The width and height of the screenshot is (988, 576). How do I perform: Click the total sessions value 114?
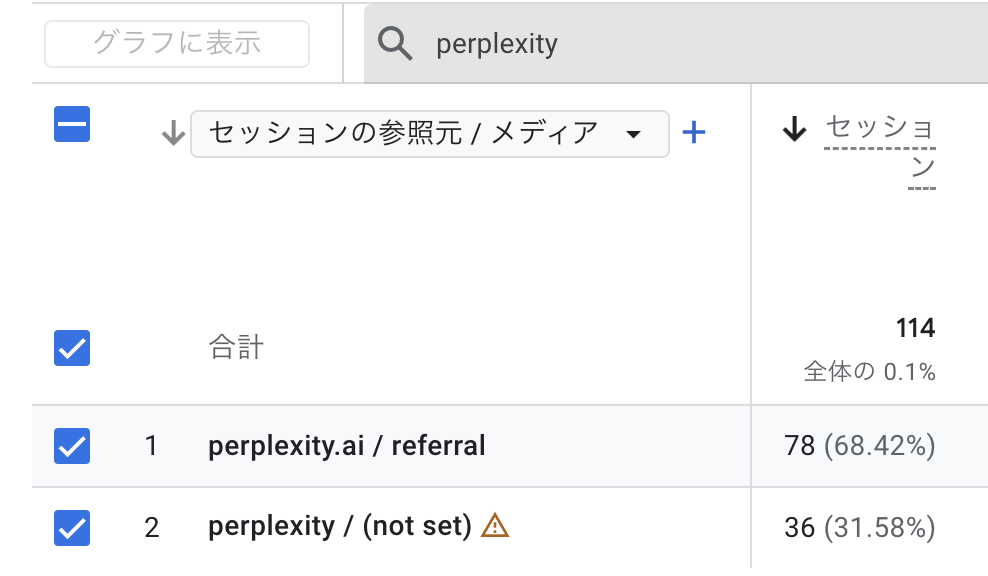coord(915,328)
